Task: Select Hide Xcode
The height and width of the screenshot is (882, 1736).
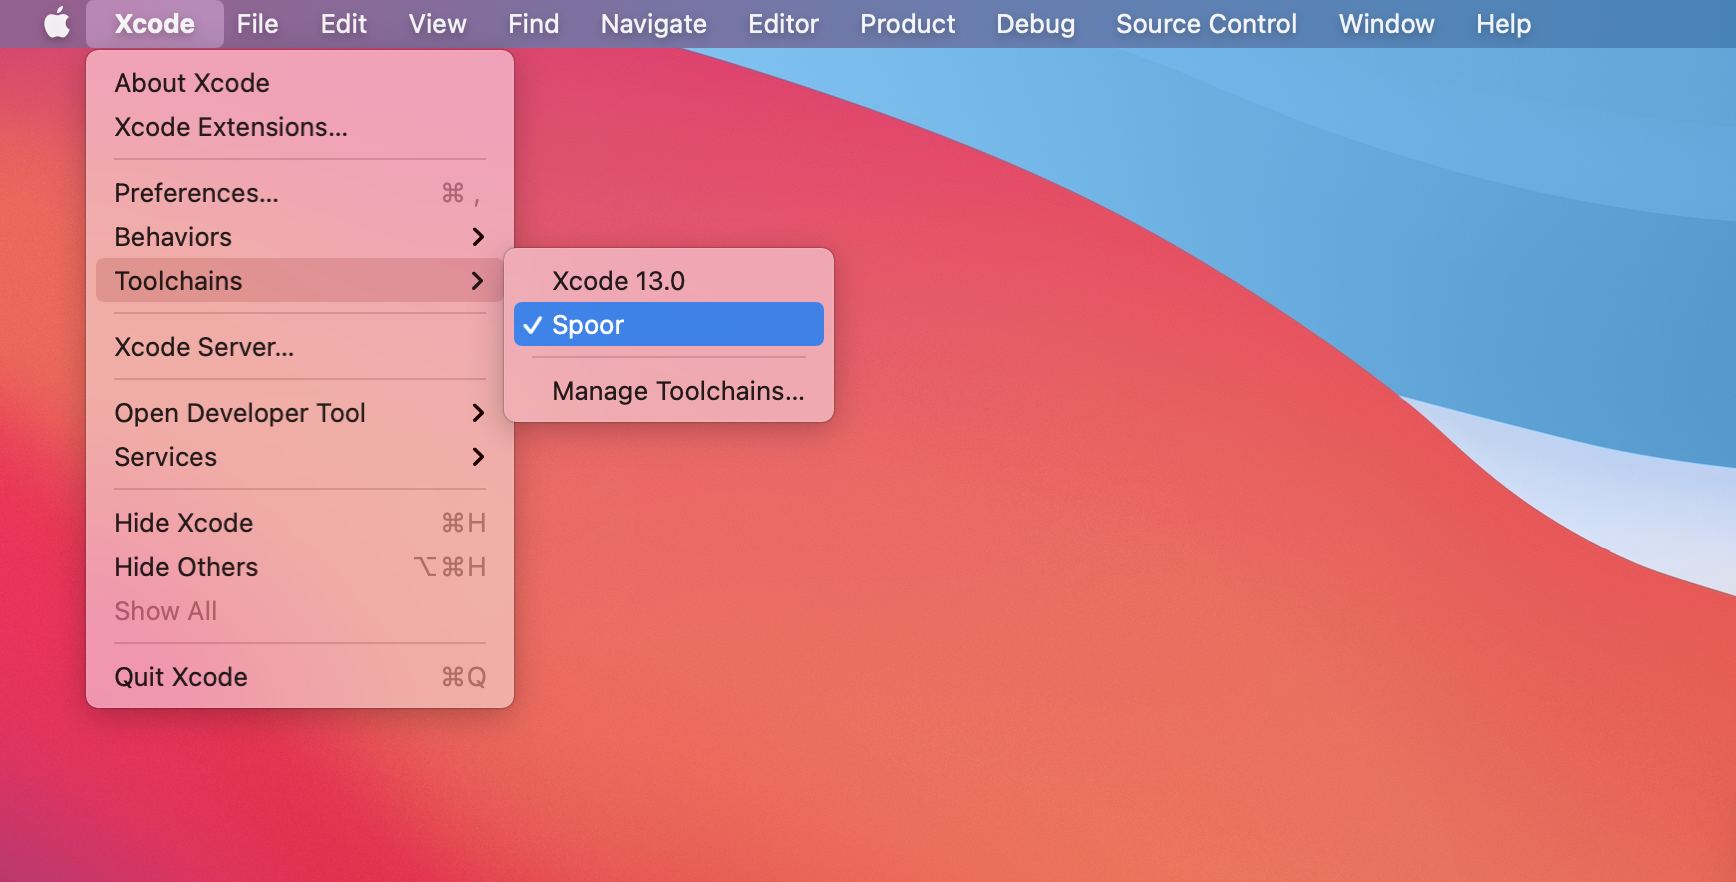Action: point(300,523)
